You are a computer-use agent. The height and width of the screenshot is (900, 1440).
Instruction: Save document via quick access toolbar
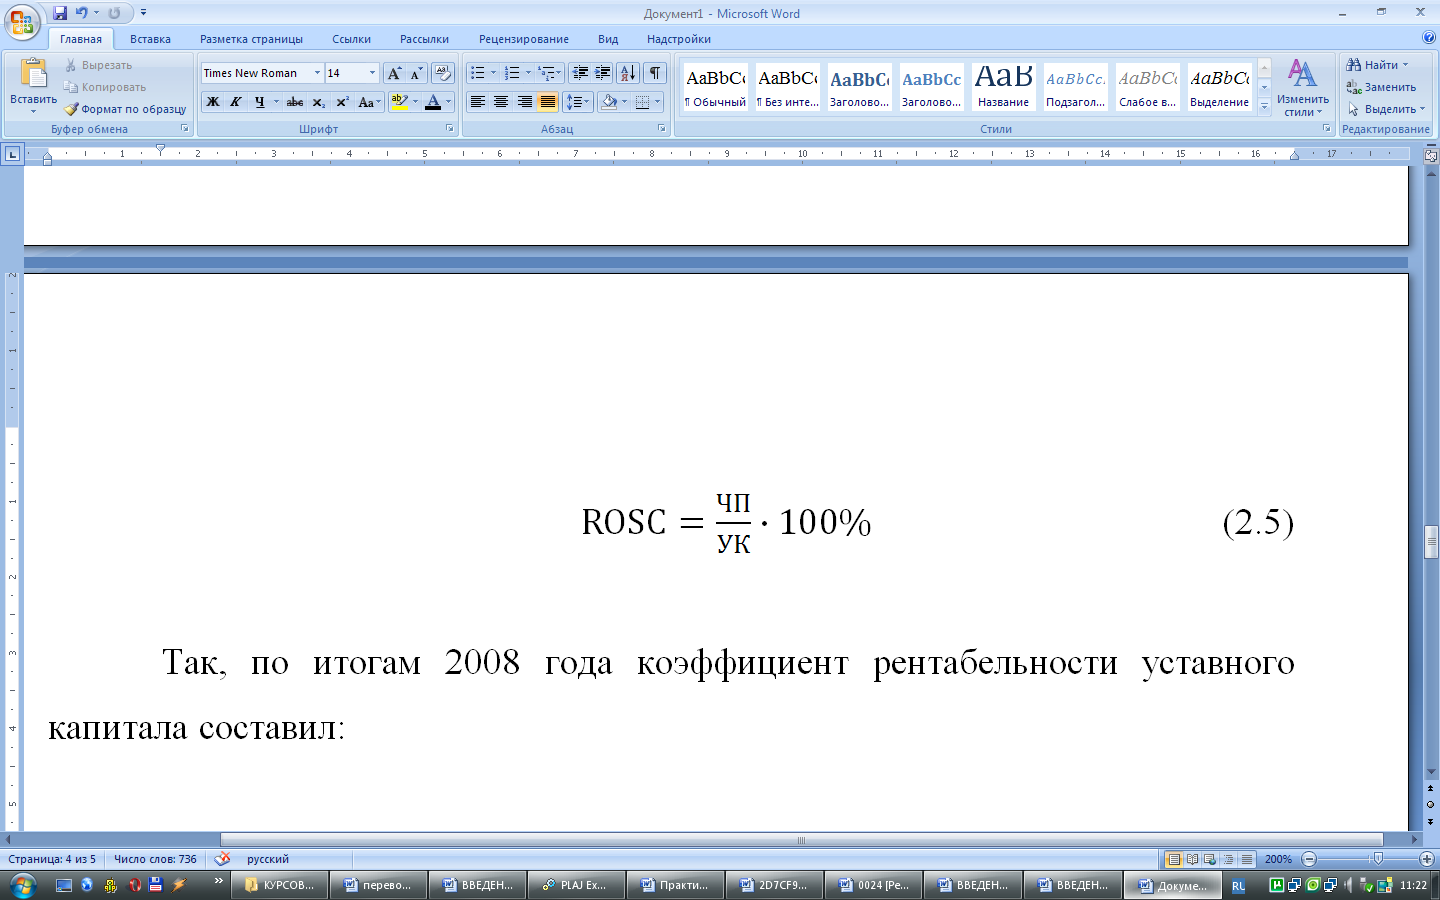coord(60,13)
